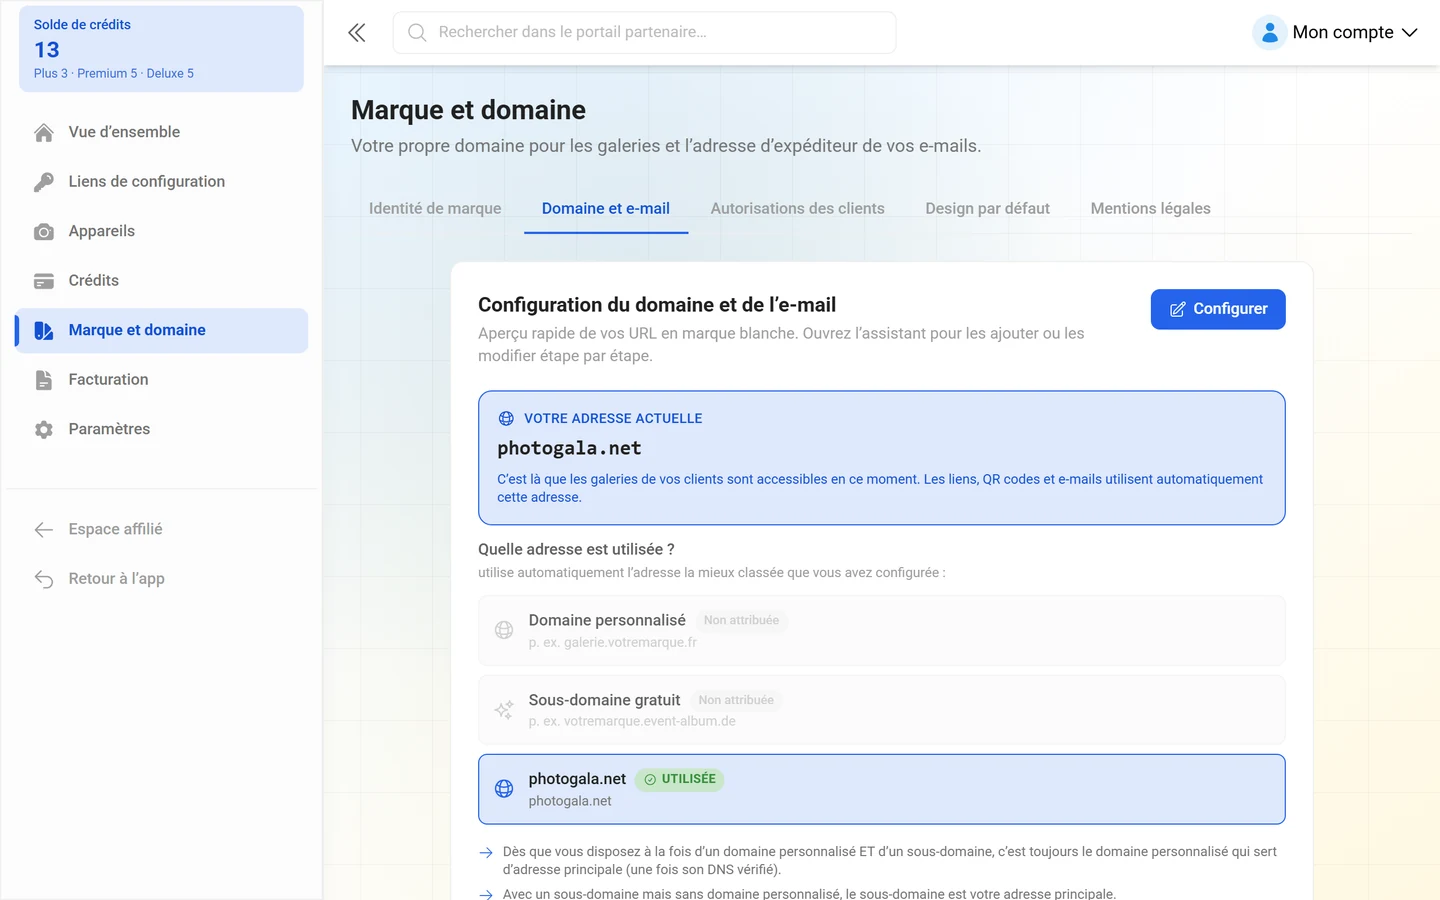Go to Espace affilié
The image size is (1440, 900).
(x=162, y=529)
